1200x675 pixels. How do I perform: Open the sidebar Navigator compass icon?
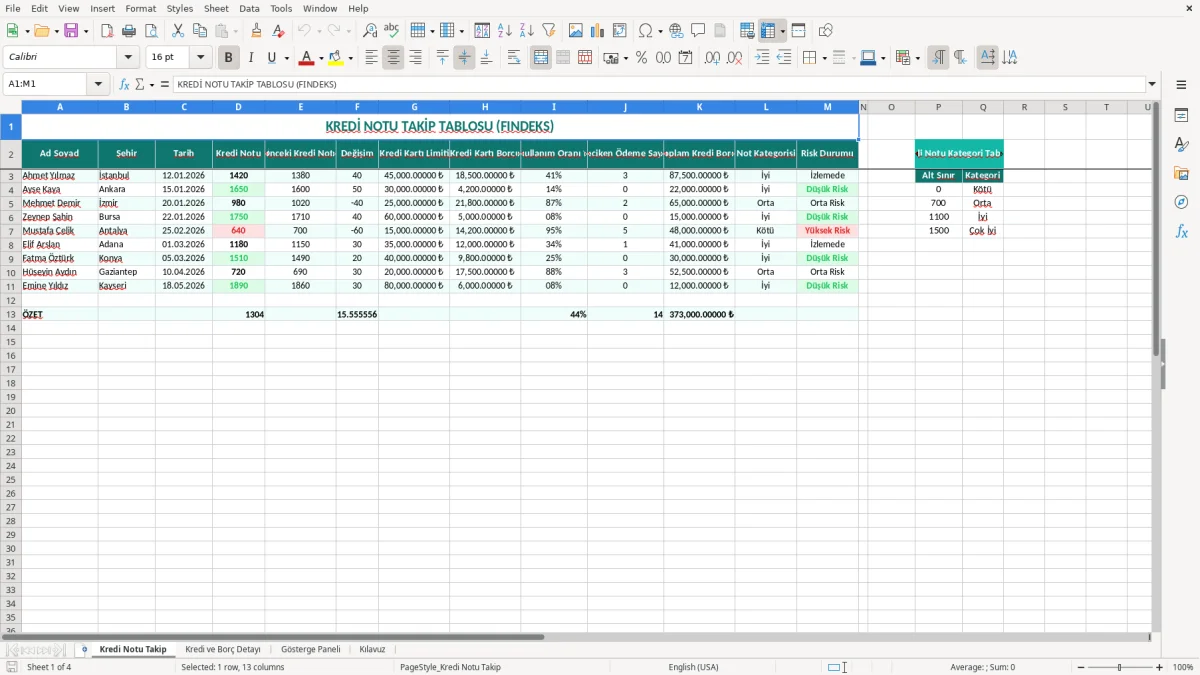[x=1181, y=202]
